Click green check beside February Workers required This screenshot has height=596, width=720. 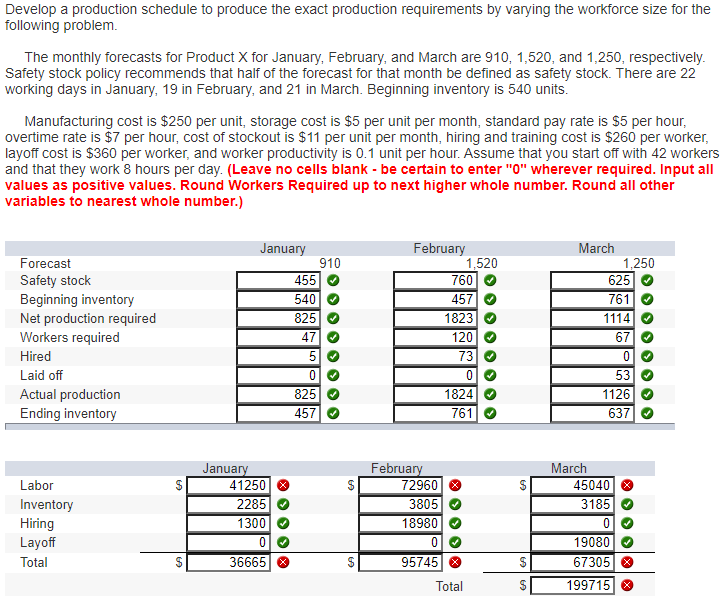click(490, 337)
